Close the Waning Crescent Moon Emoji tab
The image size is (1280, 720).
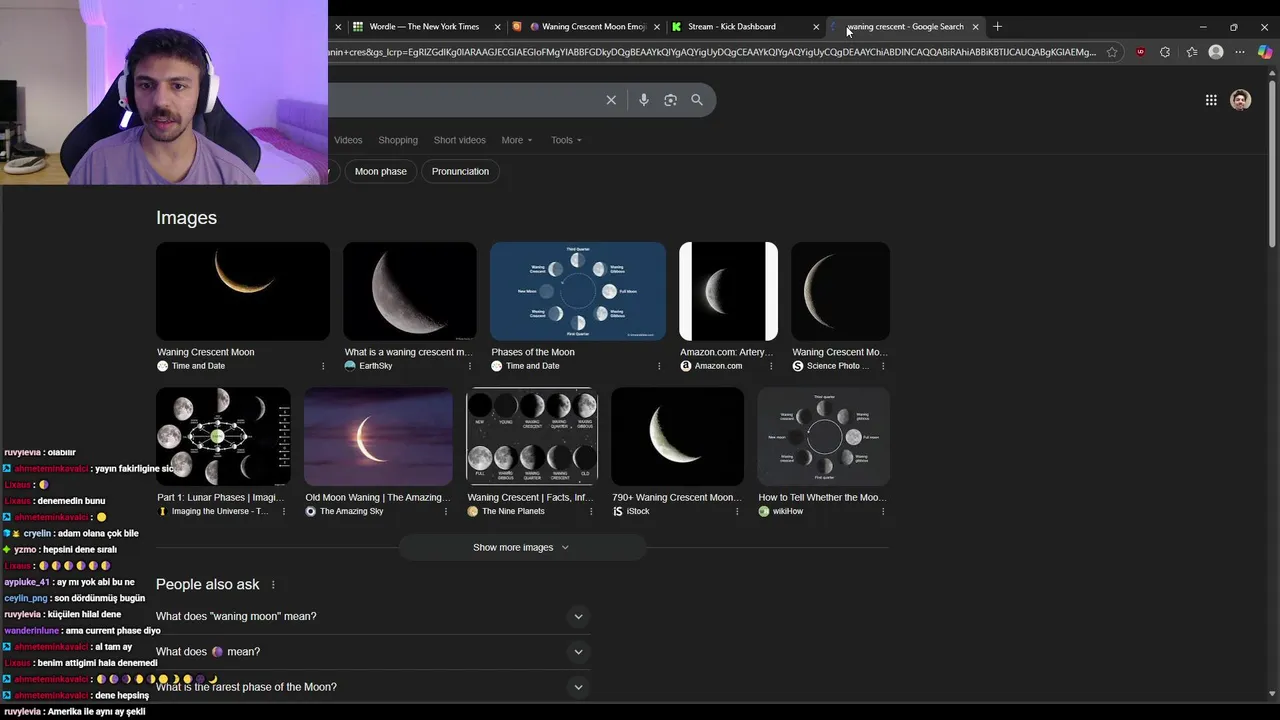pyautogui.click(x=657, y=27)
